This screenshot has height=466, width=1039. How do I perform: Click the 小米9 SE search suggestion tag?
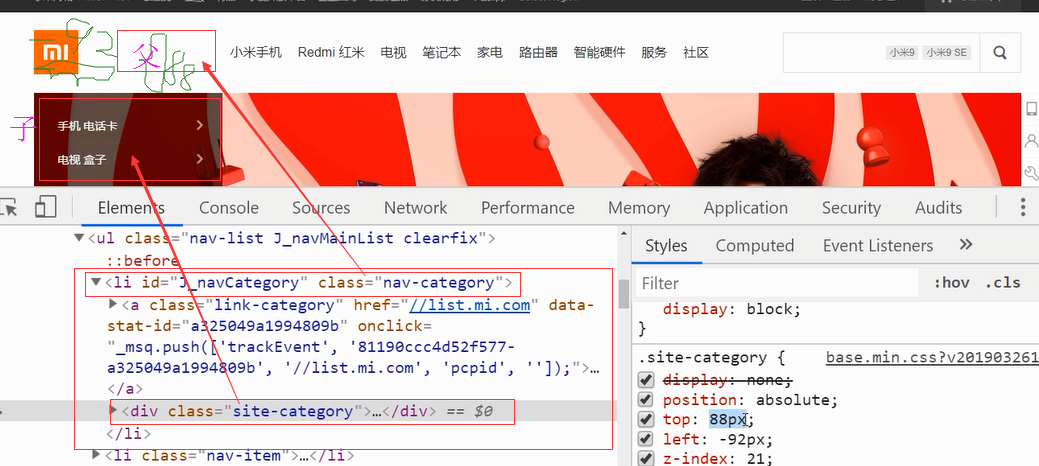pyautogui.click(x=946, y=52)
